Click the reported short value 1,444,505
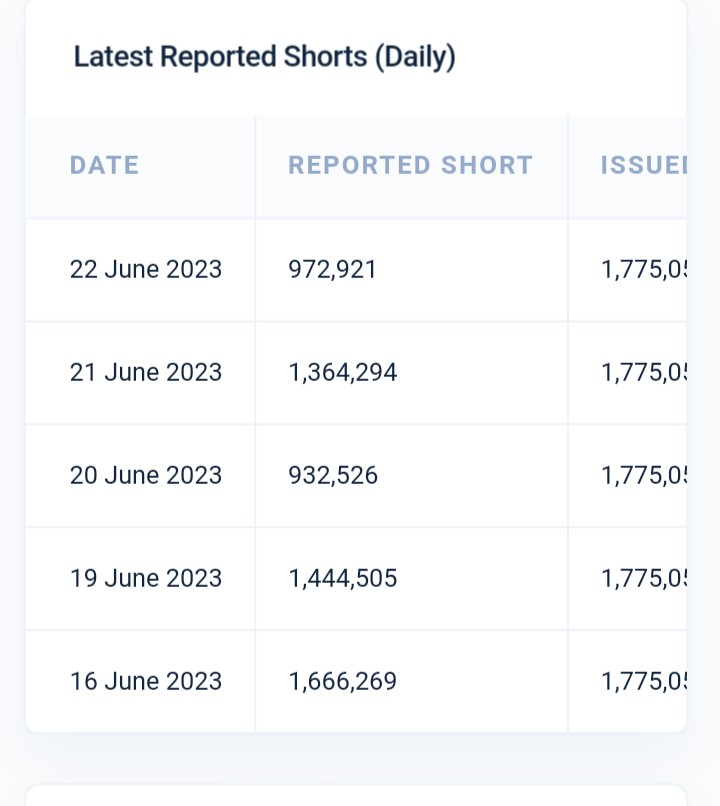 click(343, 579)
